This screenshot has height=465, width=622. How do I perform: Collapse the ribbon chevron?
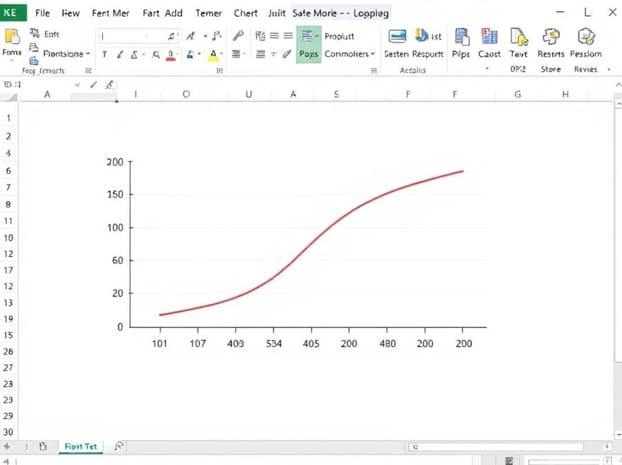coord(618,85)
